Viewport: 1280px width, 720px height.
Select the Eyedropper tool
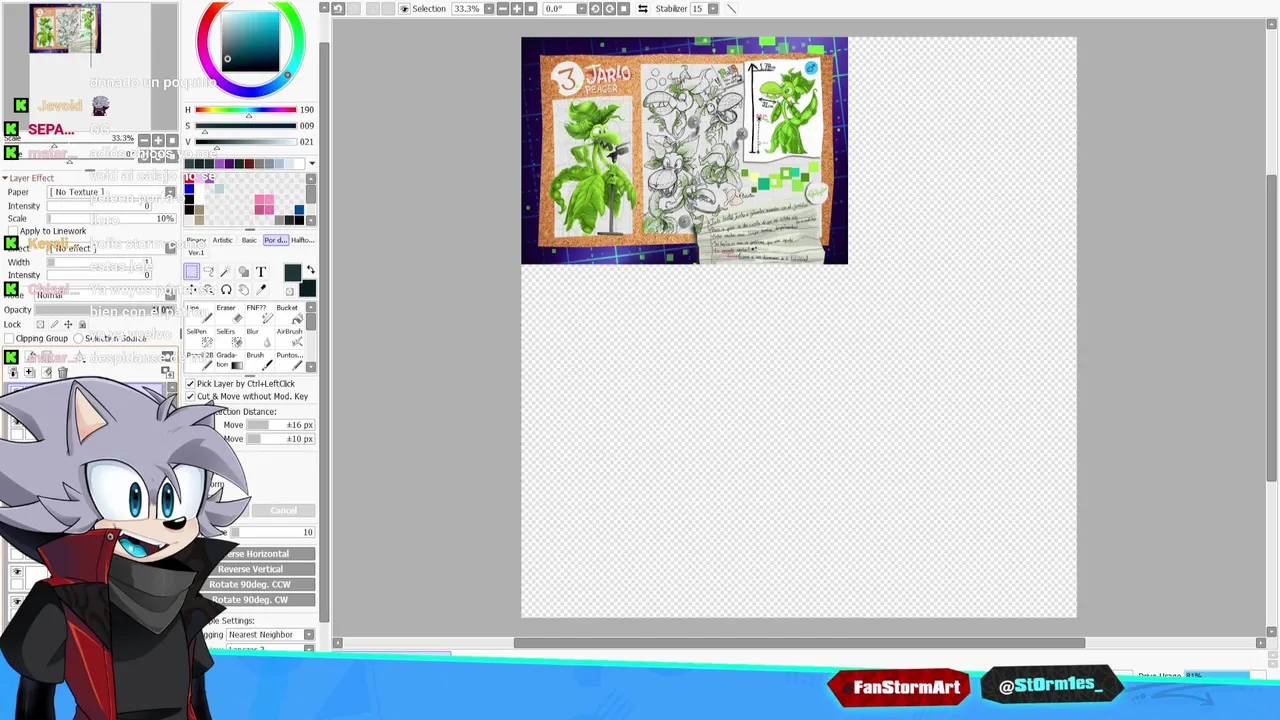click(261, 289)
